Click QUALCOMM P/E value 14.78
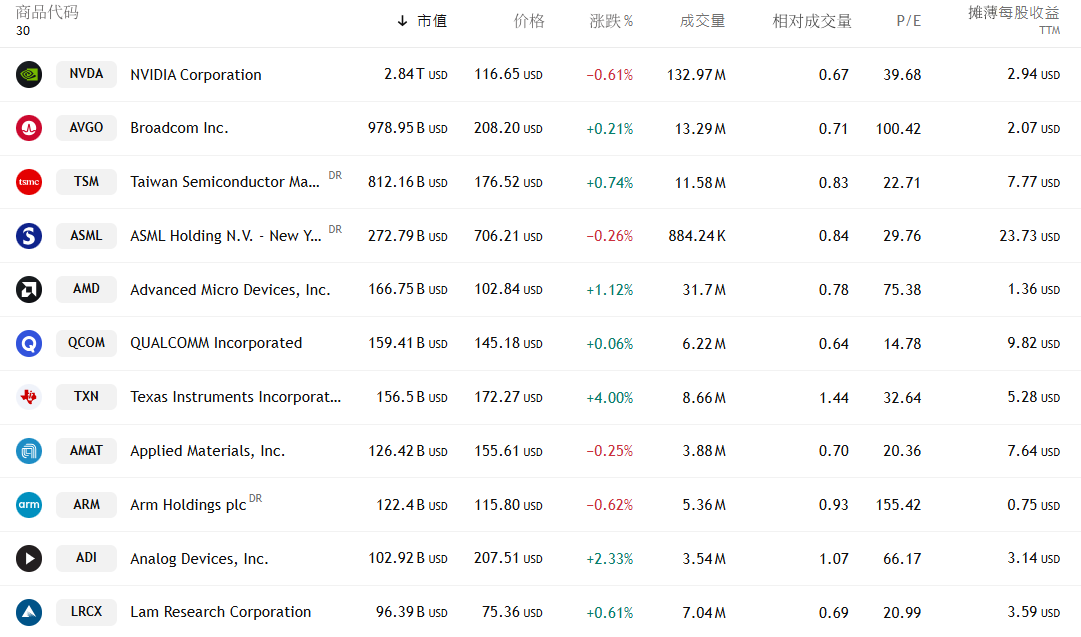 [x=902, y=344]
